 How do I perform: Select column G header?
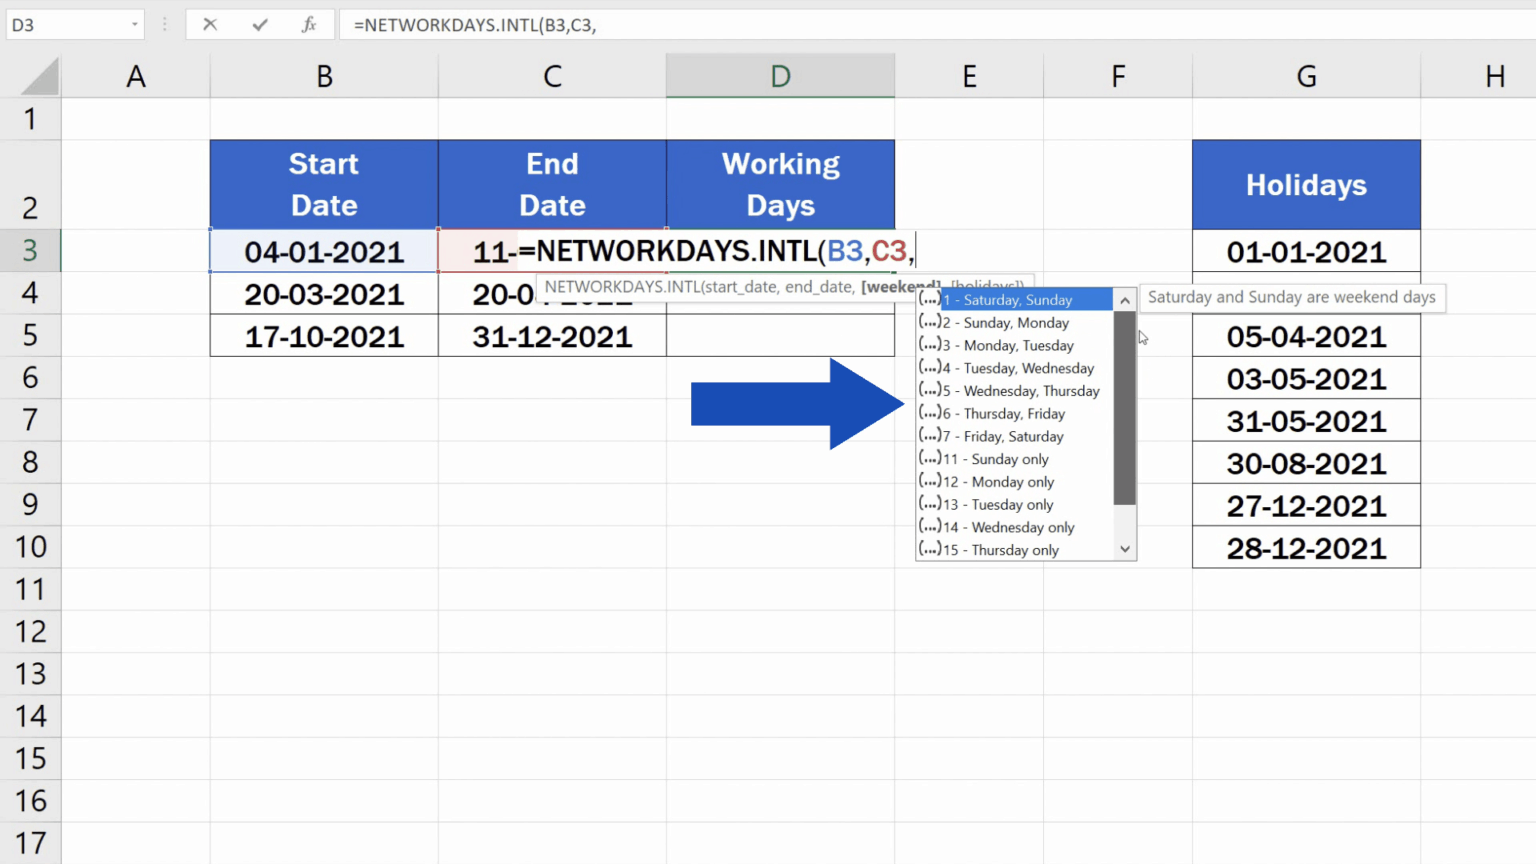[x=1306, y=77]
